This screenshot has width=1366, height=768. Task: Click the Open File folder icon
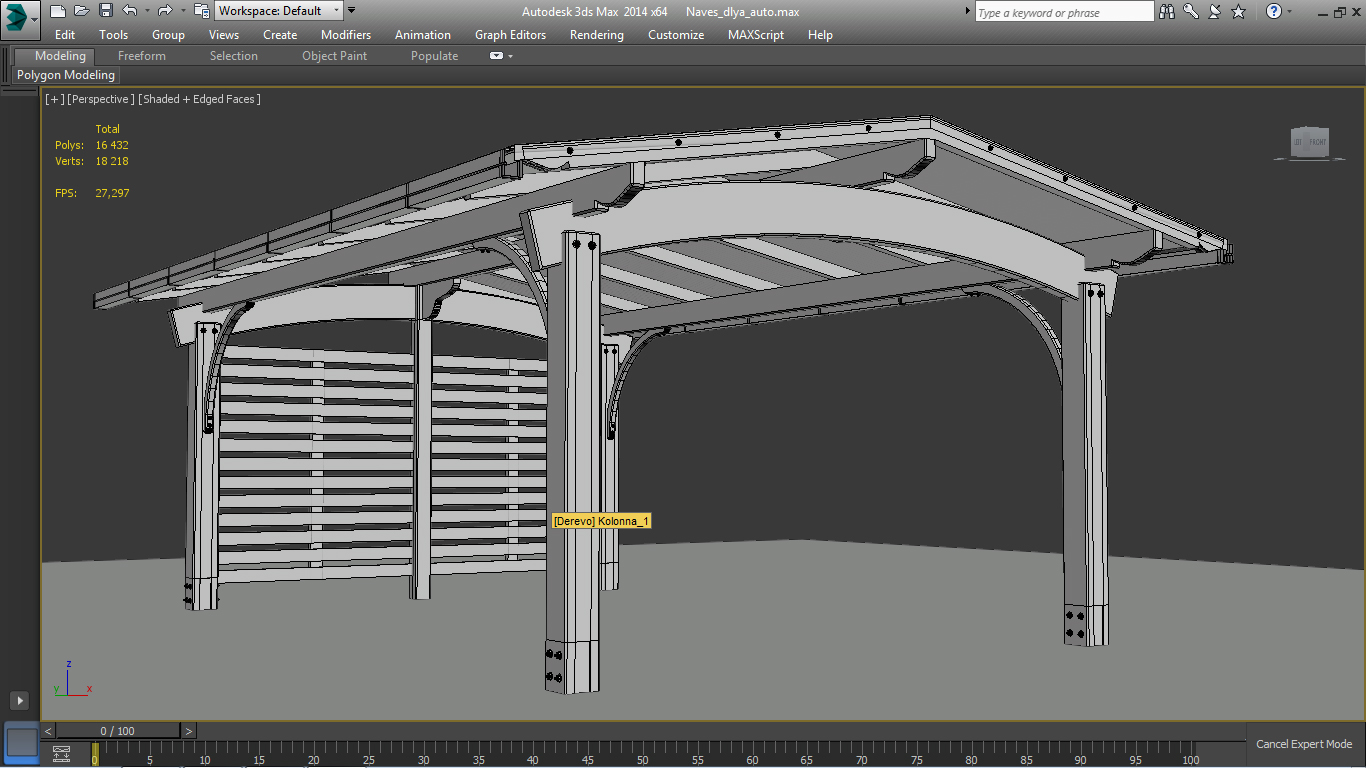(x=81, y=11)
